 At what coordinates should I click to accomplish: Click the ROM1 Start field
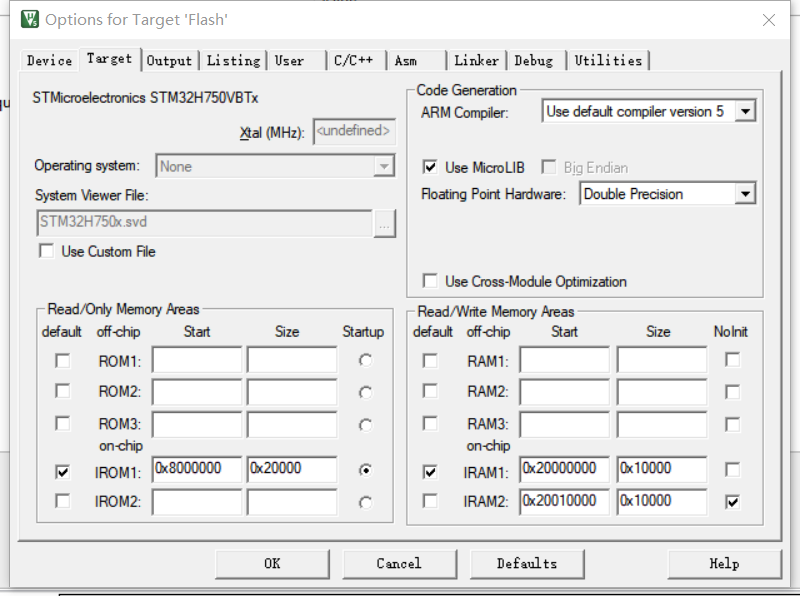pyautogui.click(x=197, y=360)
